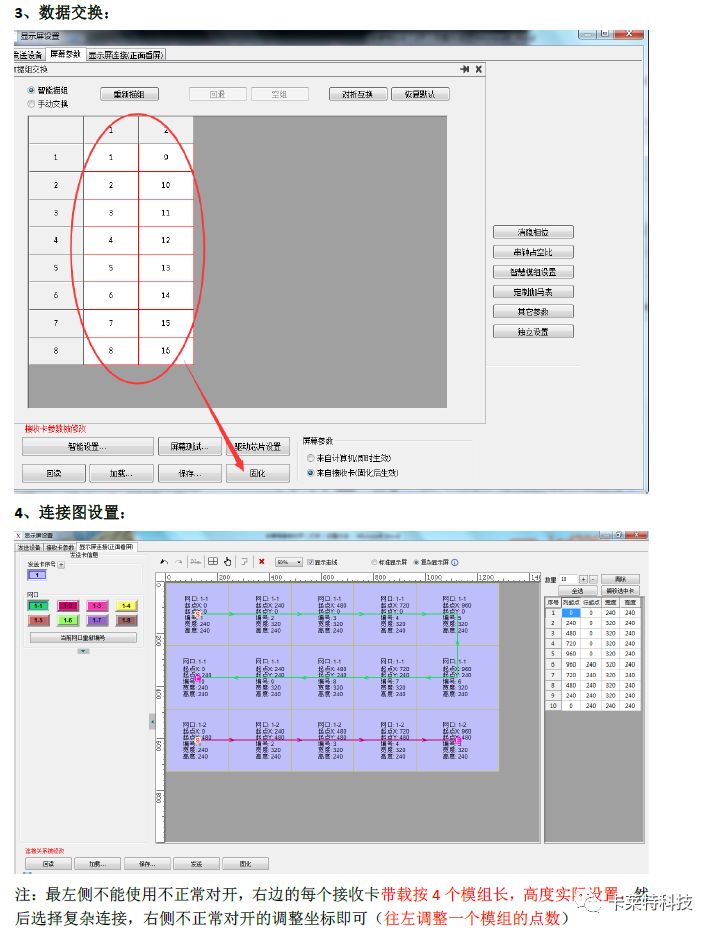Viewport: 715px width, 933px height.
Task: Click the 独立设置 button
Action: coord(533,331)
